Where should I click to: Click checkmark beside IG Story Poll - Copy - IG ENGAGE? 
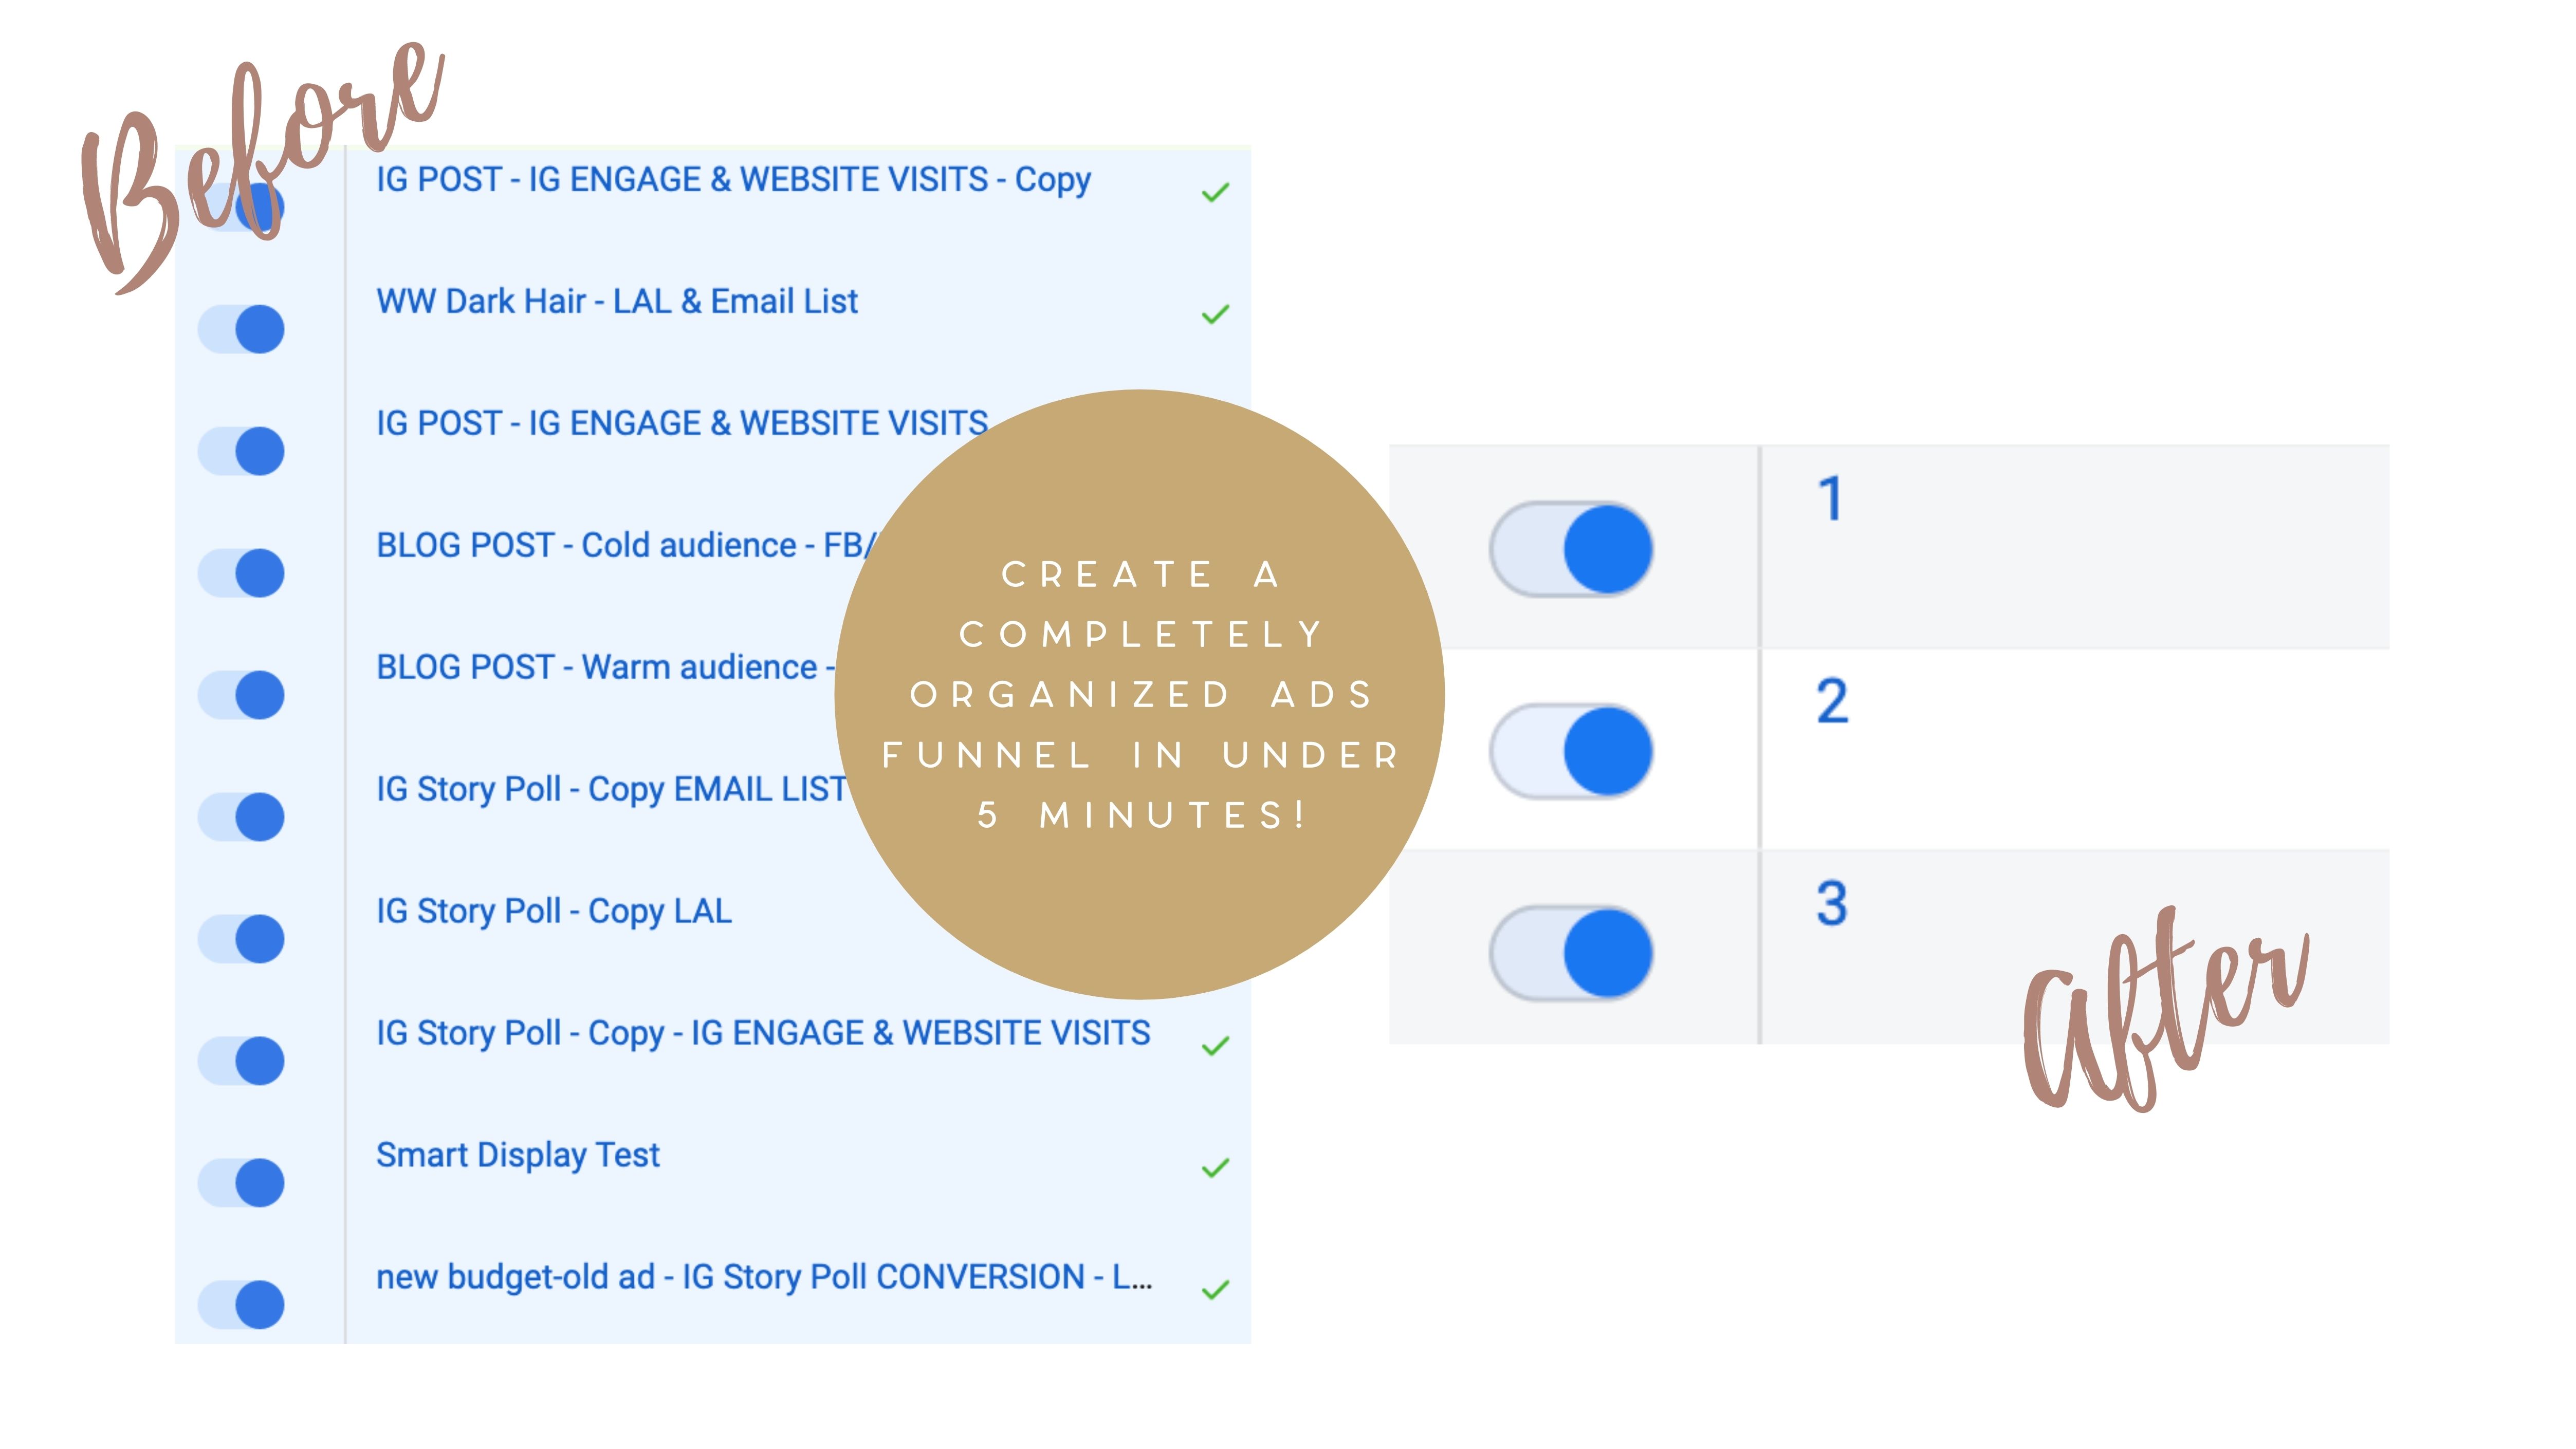(1215, 1046)
